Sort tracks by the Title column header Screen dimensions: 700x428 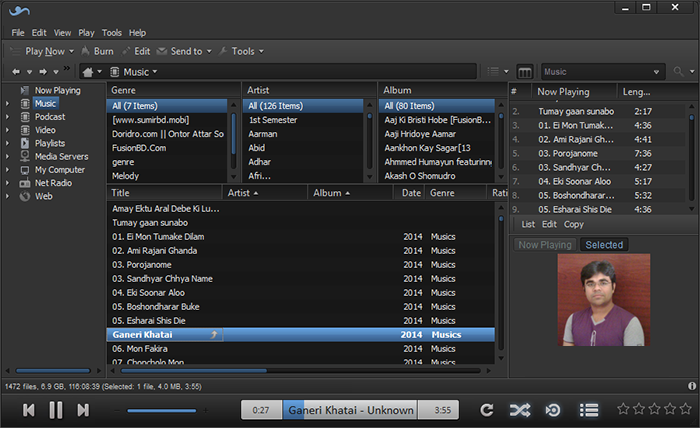tap(164, 193)
